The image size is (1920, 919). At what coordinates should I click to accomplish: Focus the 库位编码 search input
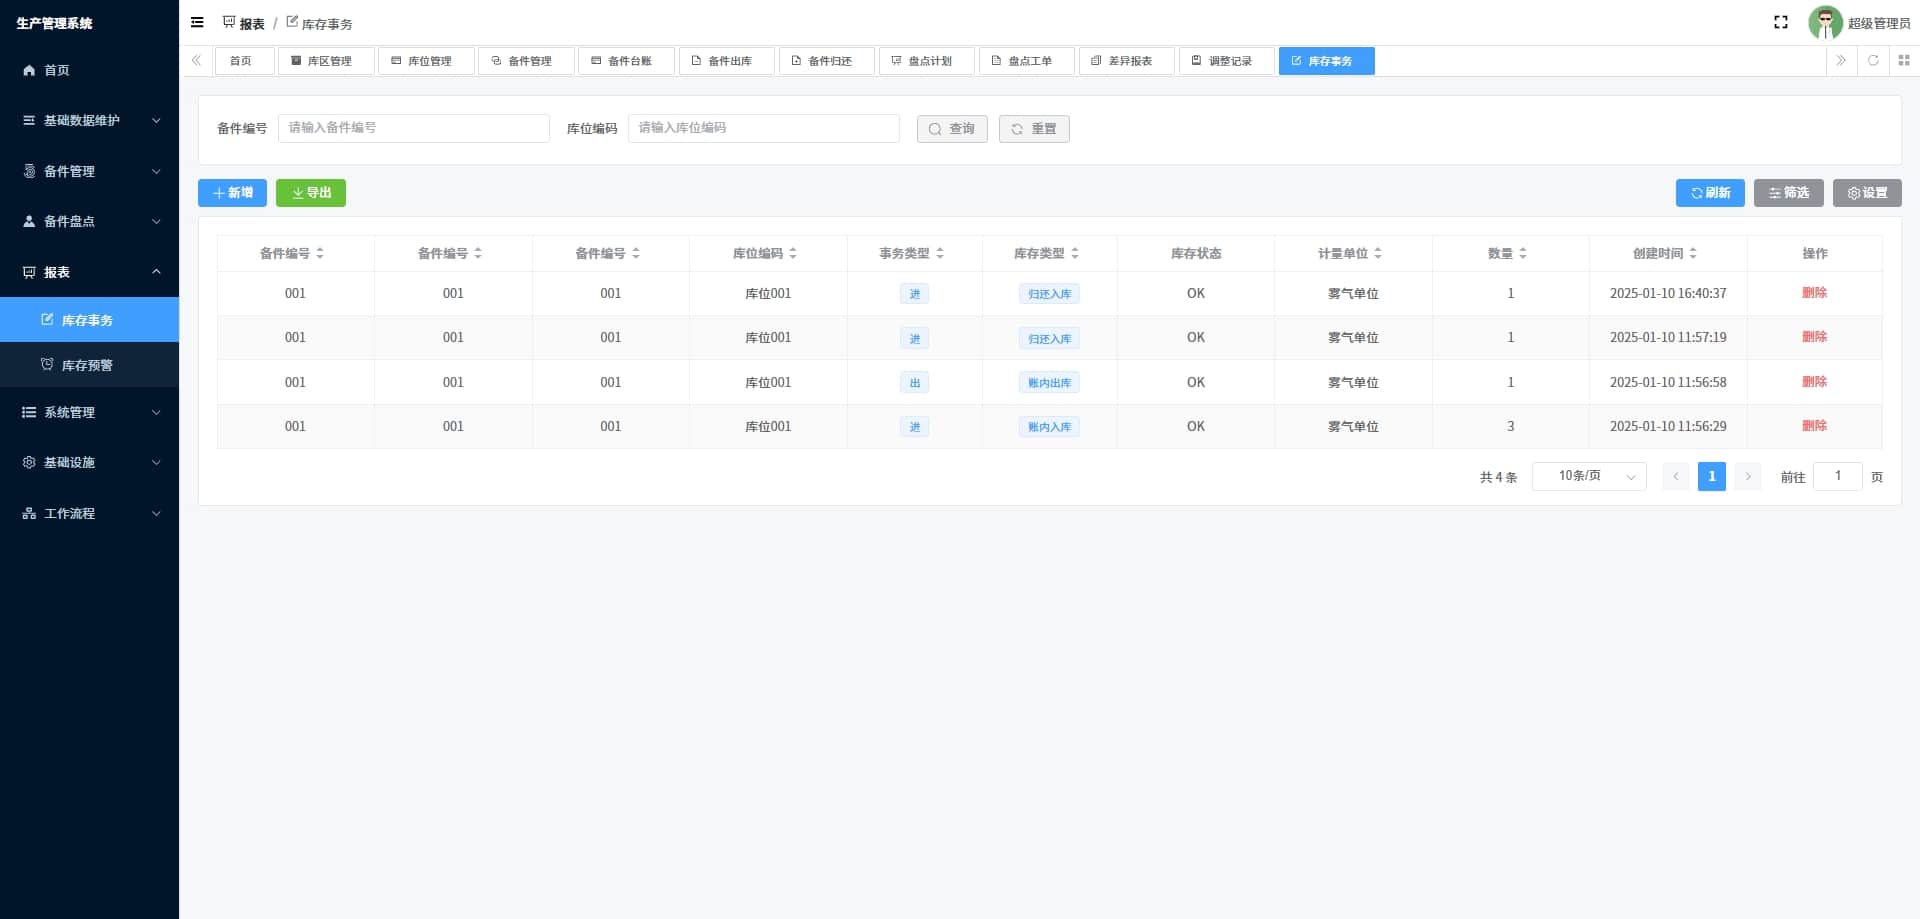764,128
